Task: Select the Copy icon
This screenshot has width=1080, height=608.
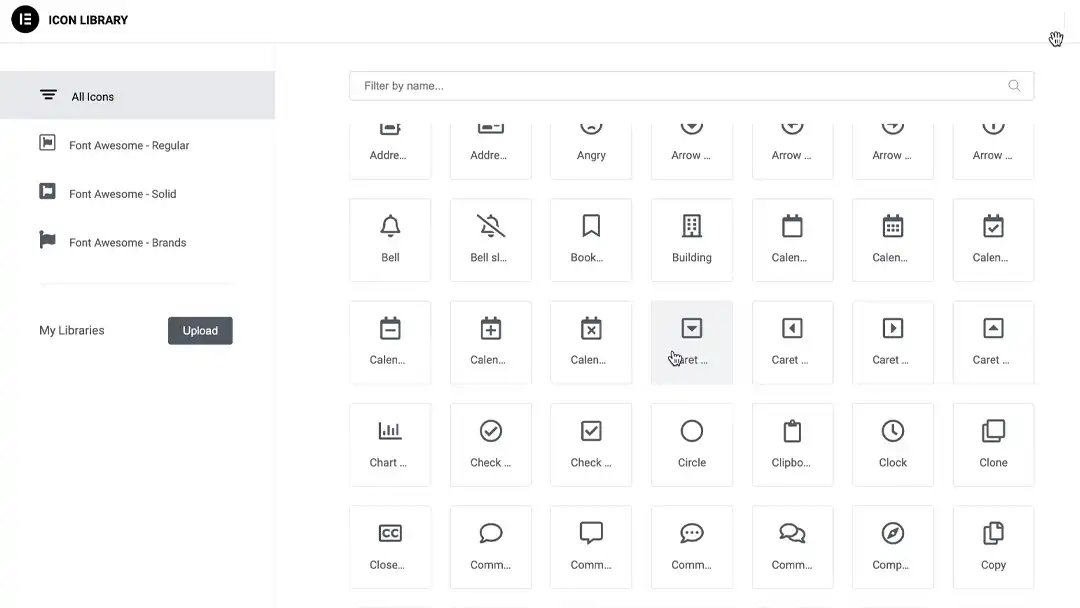Action: [x=993, y=546]
